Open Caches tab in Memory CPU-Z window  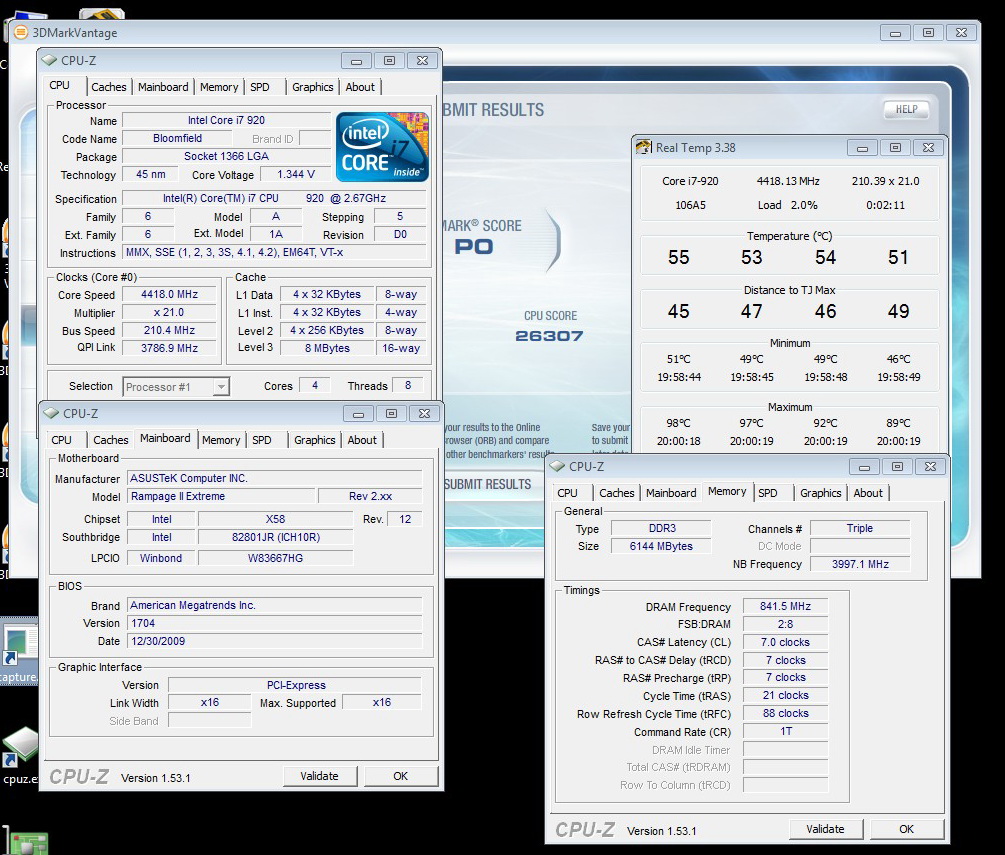click(x=617, y=493)
